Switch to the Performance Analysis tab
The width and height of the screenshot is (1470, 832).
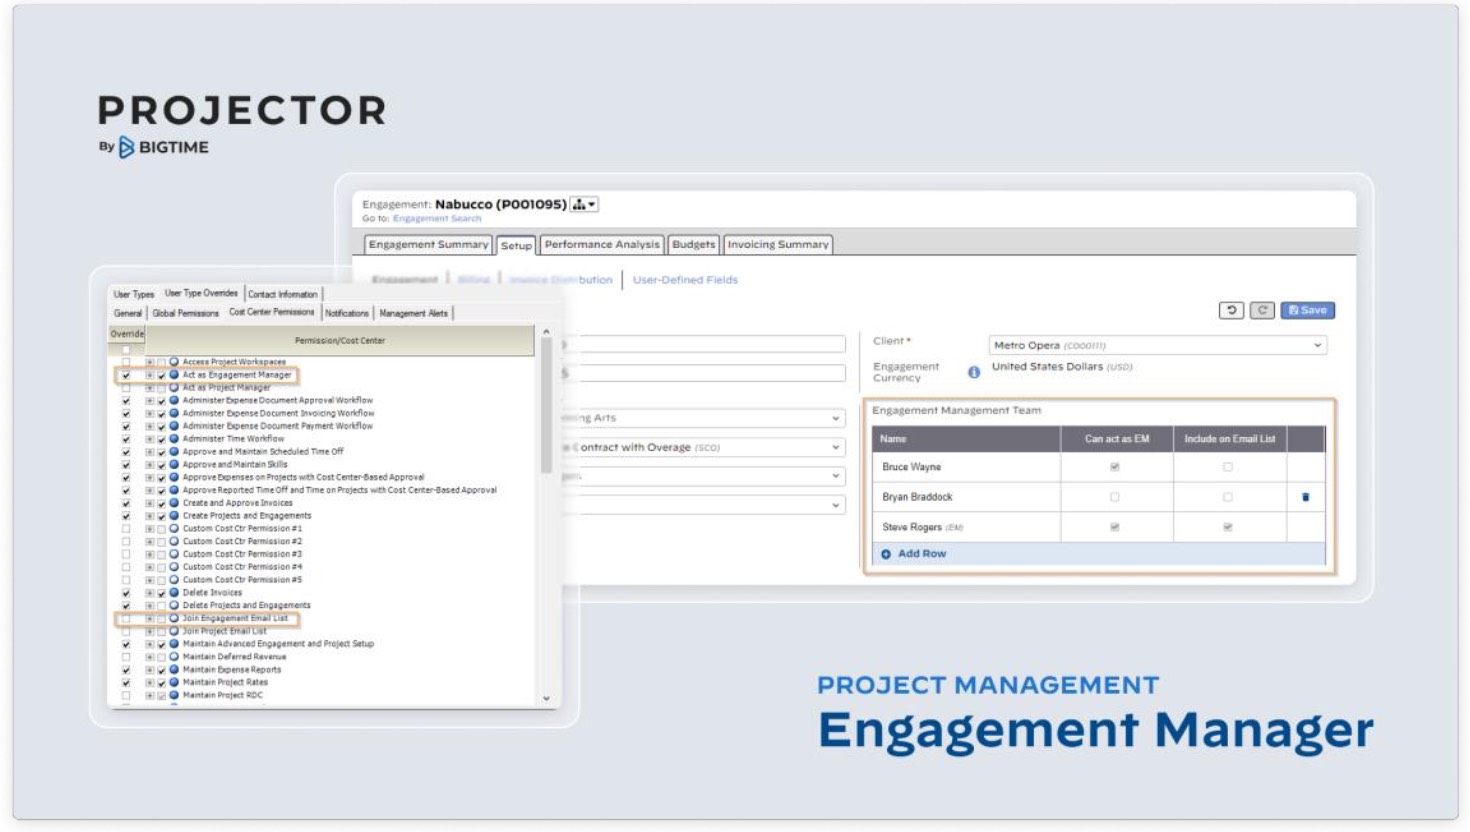[x=602, y=244]
